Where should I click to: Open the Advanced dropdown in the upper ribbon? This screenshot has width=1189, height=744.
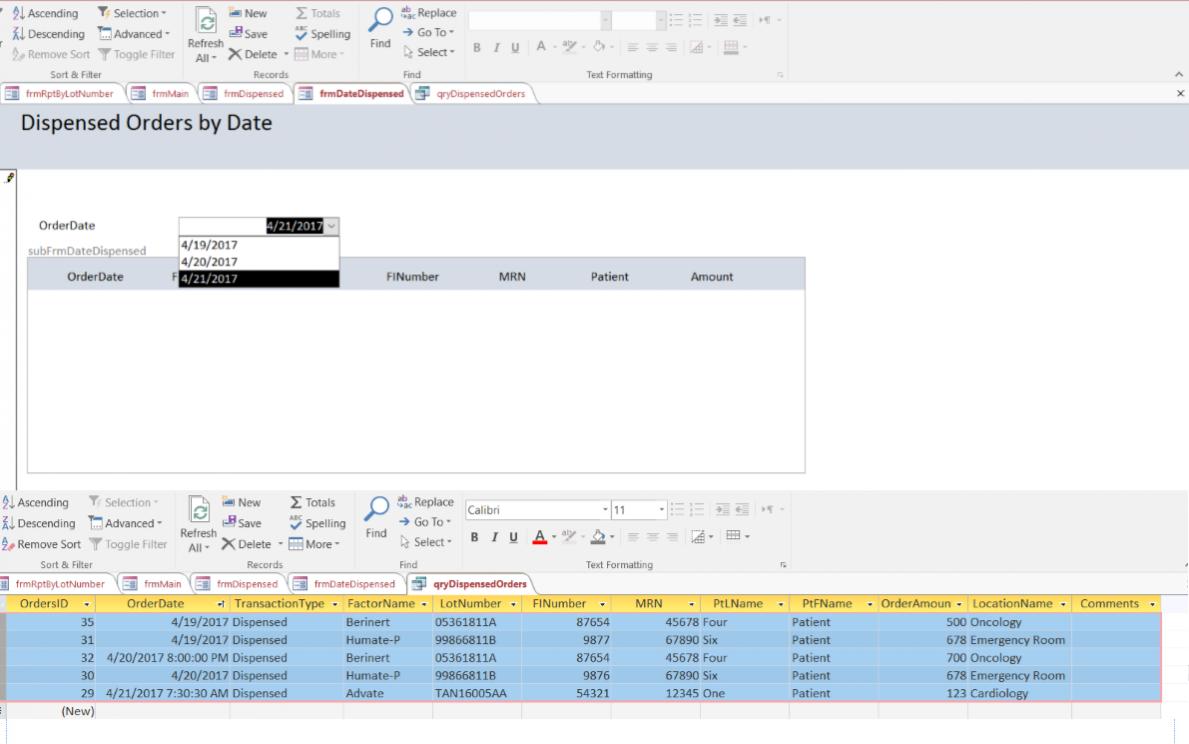[133, 33]
